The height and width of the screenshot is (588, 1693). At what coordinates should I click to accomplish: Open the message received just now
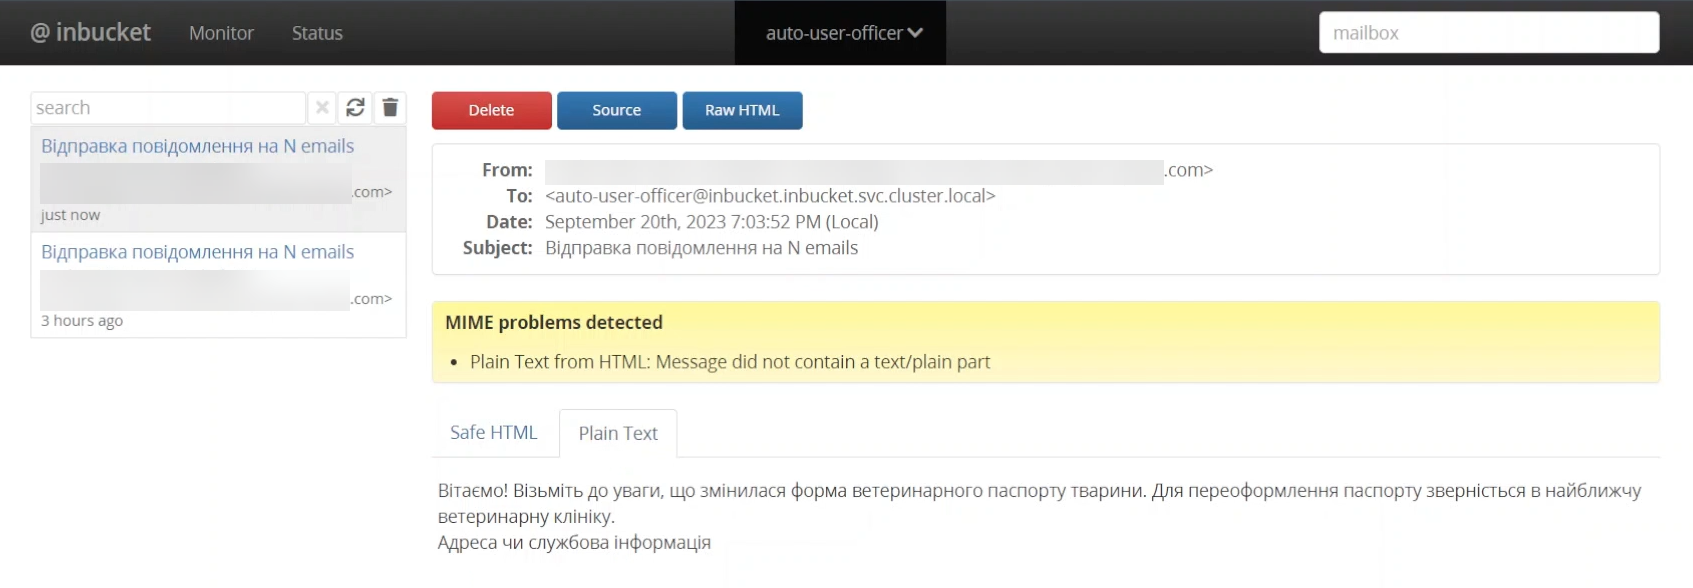(x=218, y=179)
